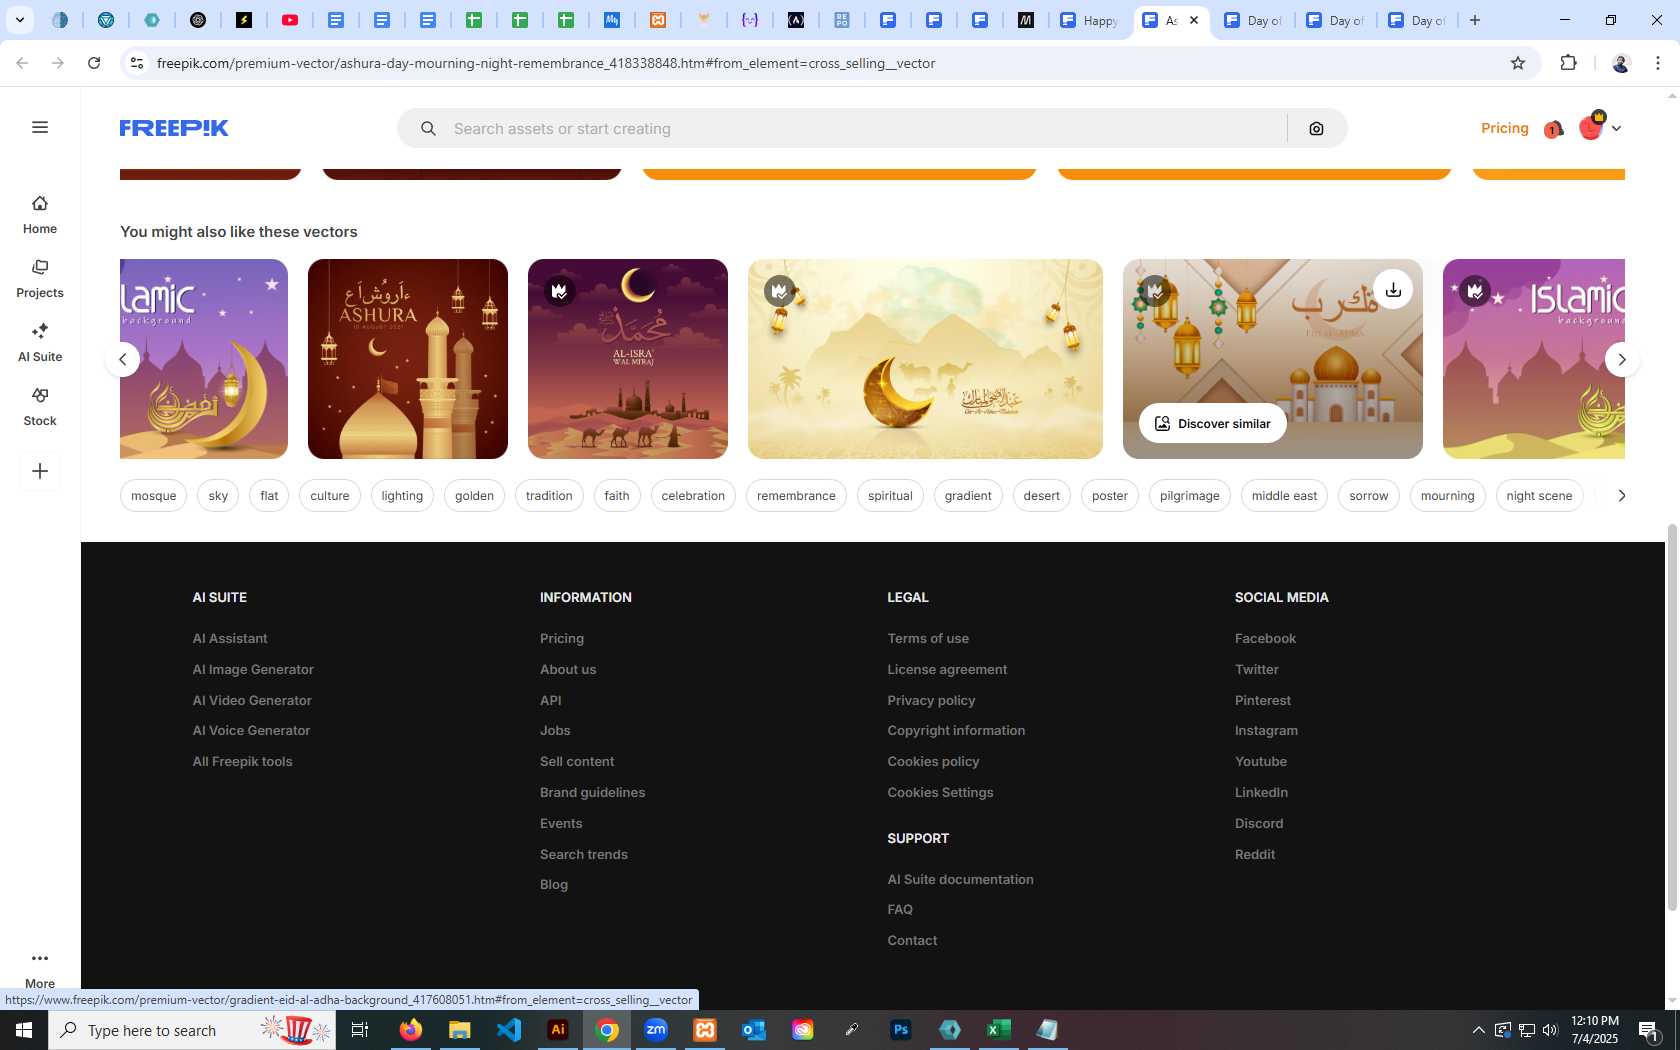The width and height of the screenshot is (1680, 1050).
Task: Open the Sell content footer link
Action: point(577,761)
